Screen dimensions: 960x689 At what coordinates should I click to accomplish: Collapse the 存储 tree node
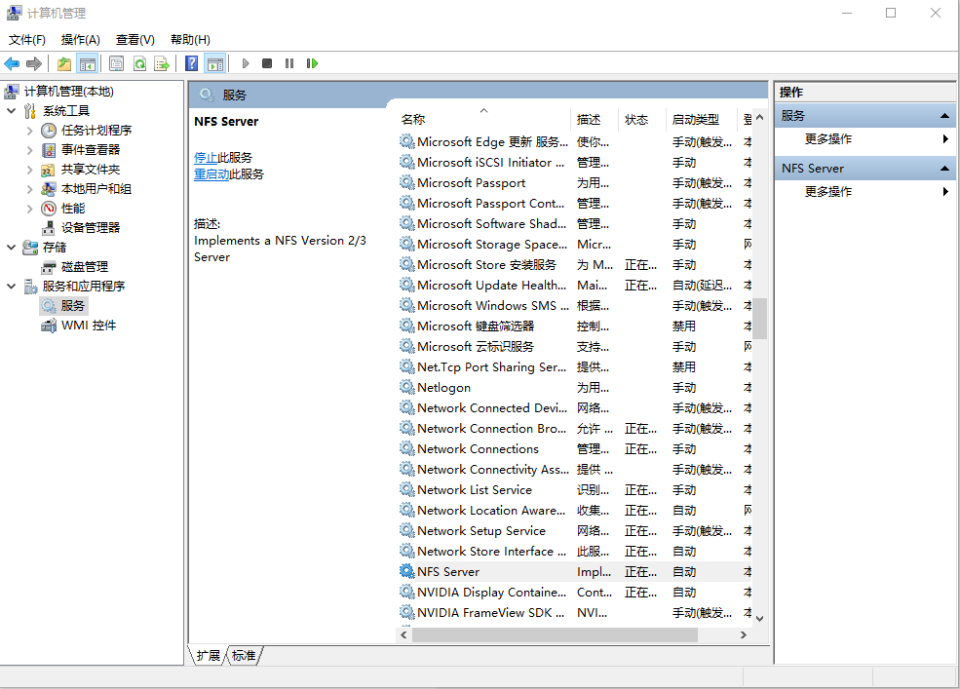(x=11, y=247)
